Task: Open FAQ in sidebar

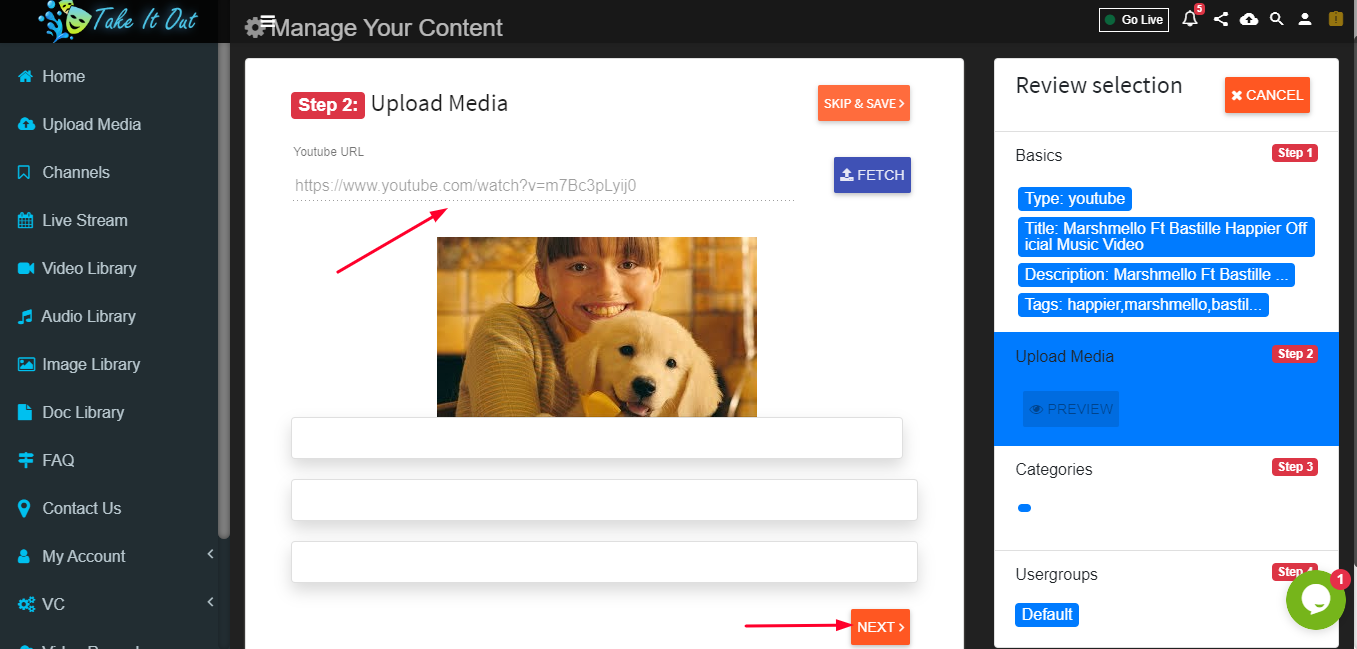Action: pyautogui.click(x=58, y=460)
